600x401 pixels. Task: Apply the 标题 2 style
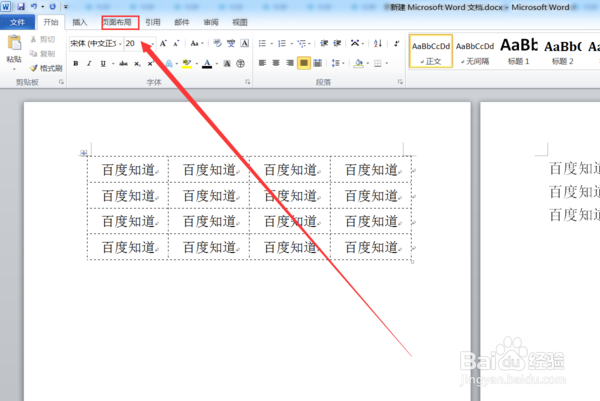coord(562,51)
